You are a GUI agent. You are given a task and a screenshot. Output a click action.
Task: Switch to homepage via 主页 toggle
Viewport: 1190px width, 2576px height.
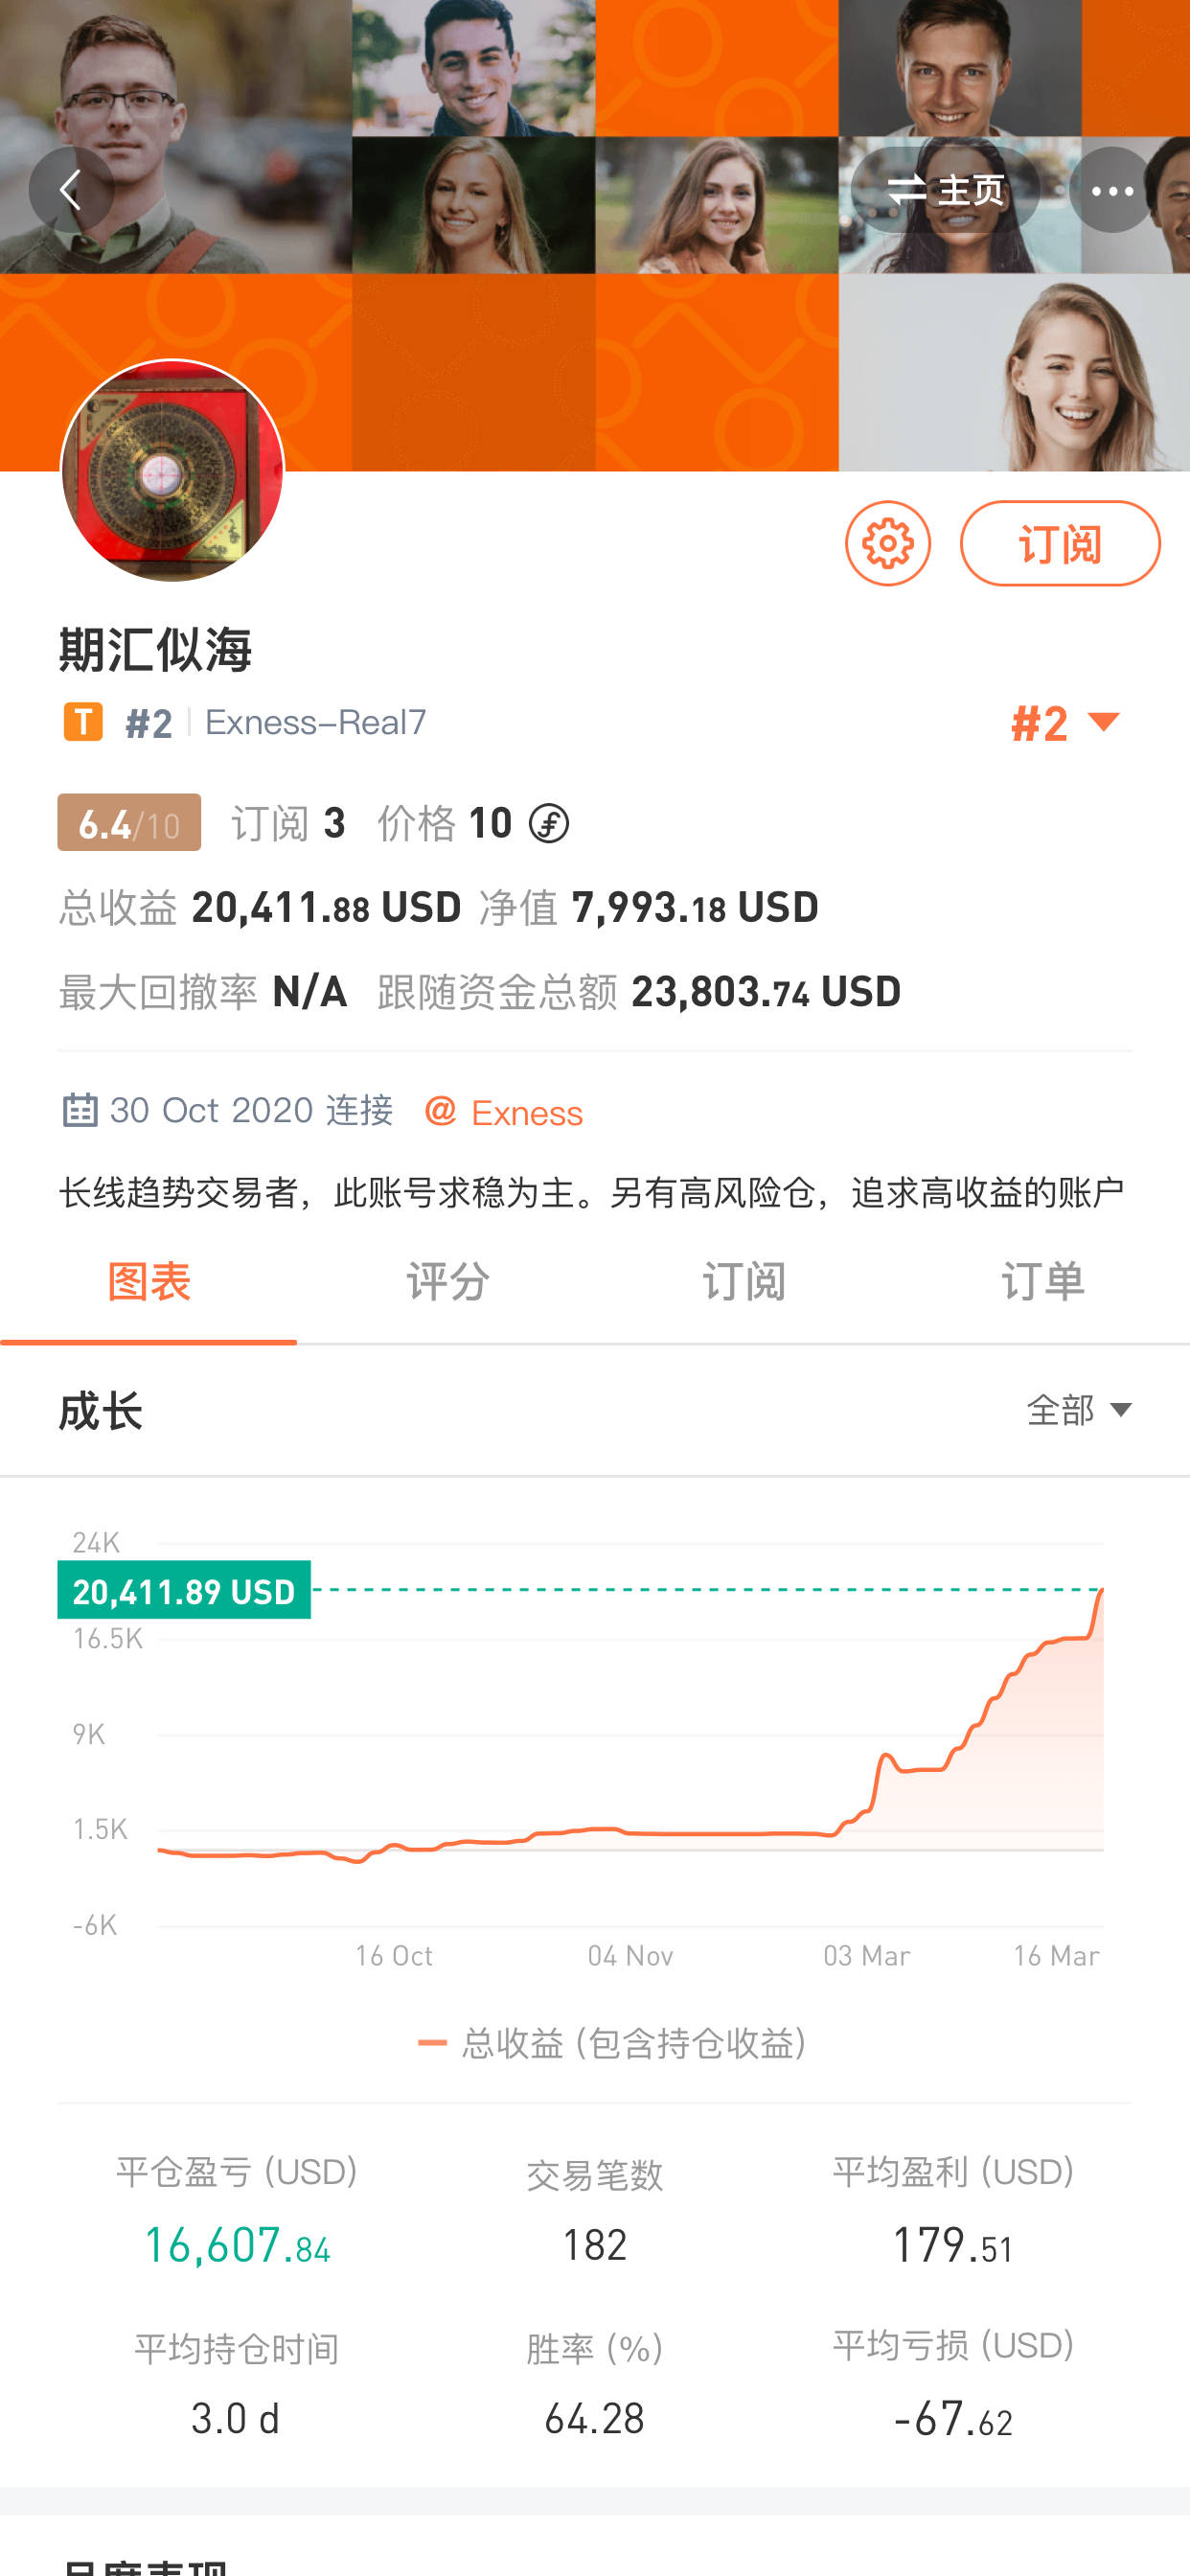pyautogui.click(x=945, y=190)
